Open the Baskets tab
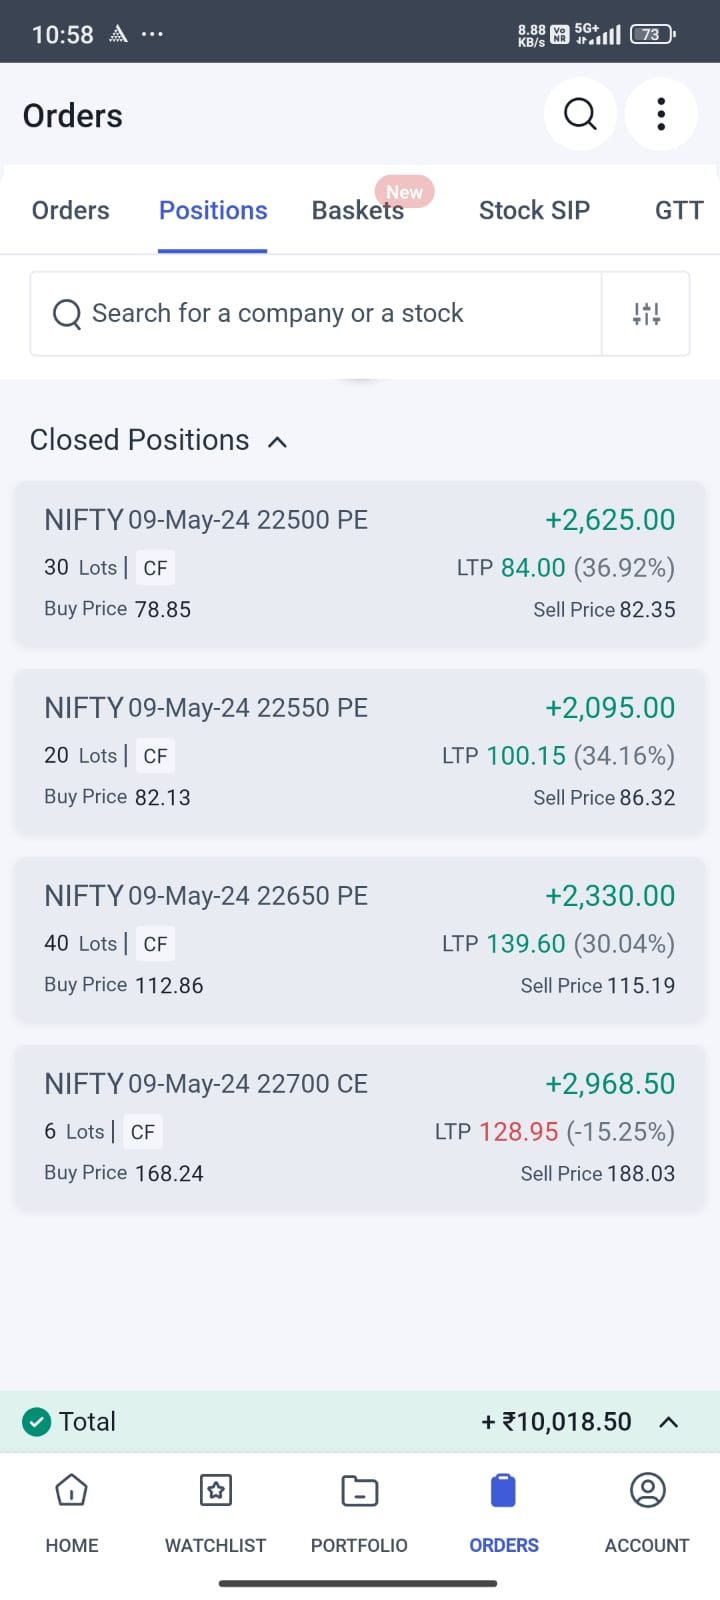720x1600 pixels. pyautogui.click(x=358, y=210)
